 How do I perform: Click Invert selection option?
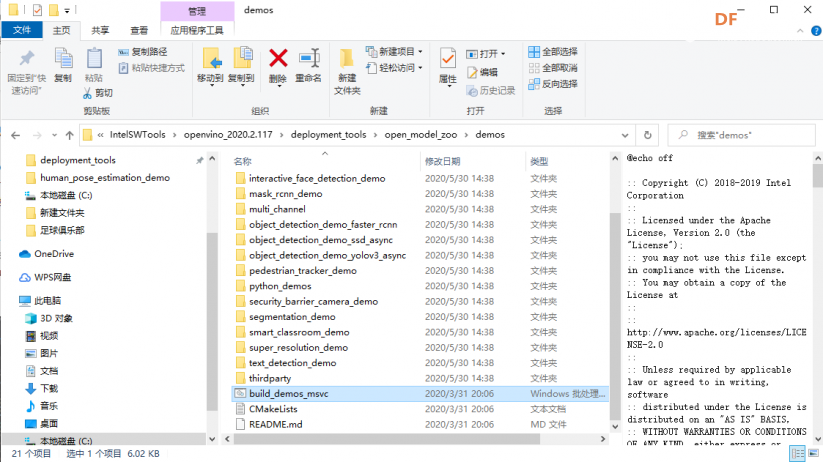553,83
